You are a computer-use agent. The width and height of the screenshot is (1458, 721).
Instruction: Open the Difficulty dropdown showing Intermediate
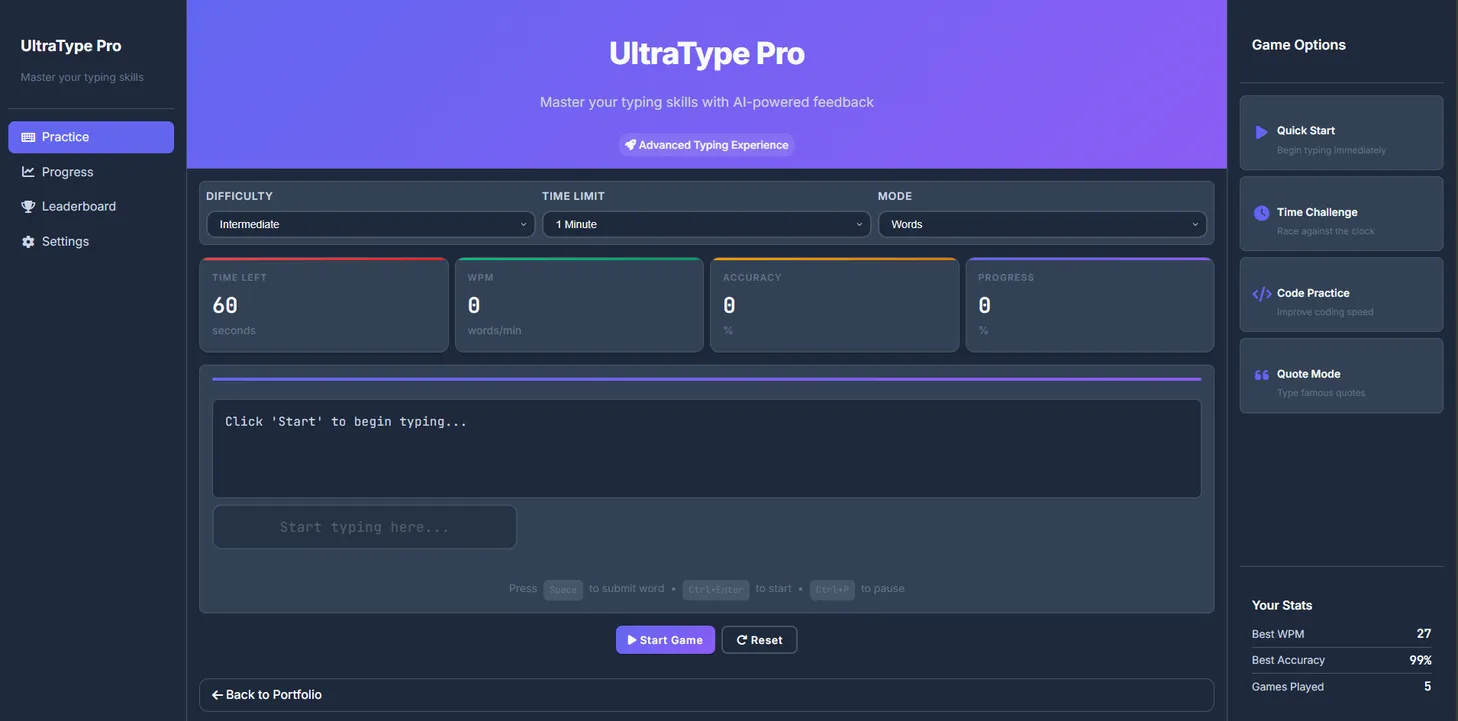pos(370,224)
